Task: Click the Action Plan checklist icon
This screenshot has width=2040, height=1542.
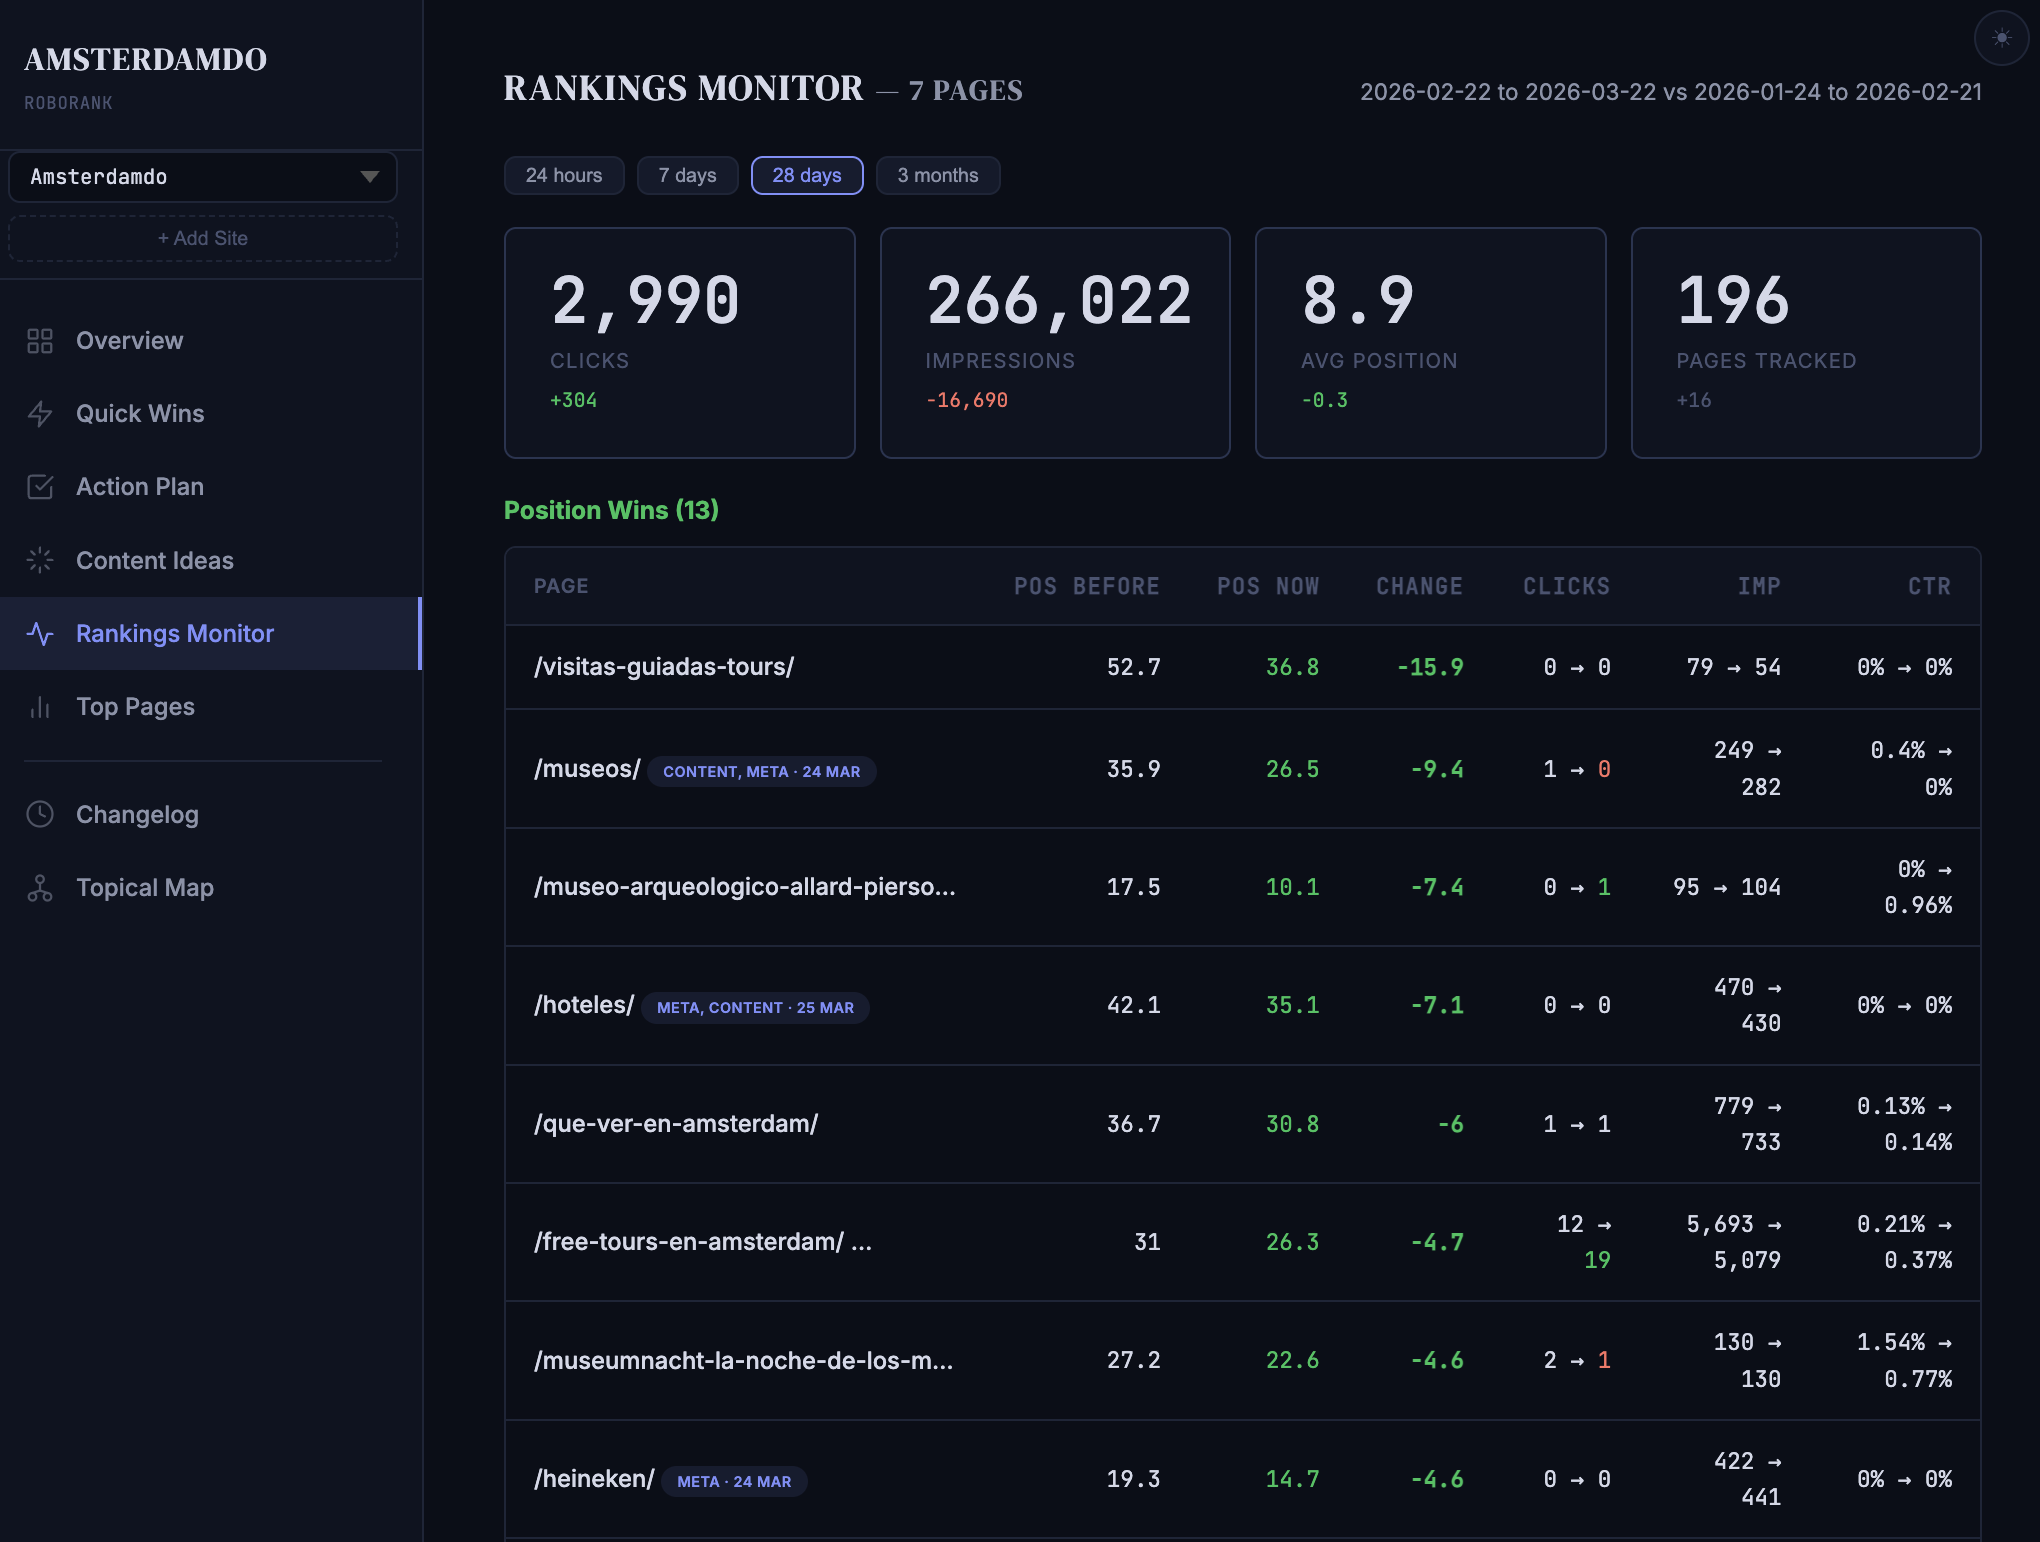Action: (41, 486)
